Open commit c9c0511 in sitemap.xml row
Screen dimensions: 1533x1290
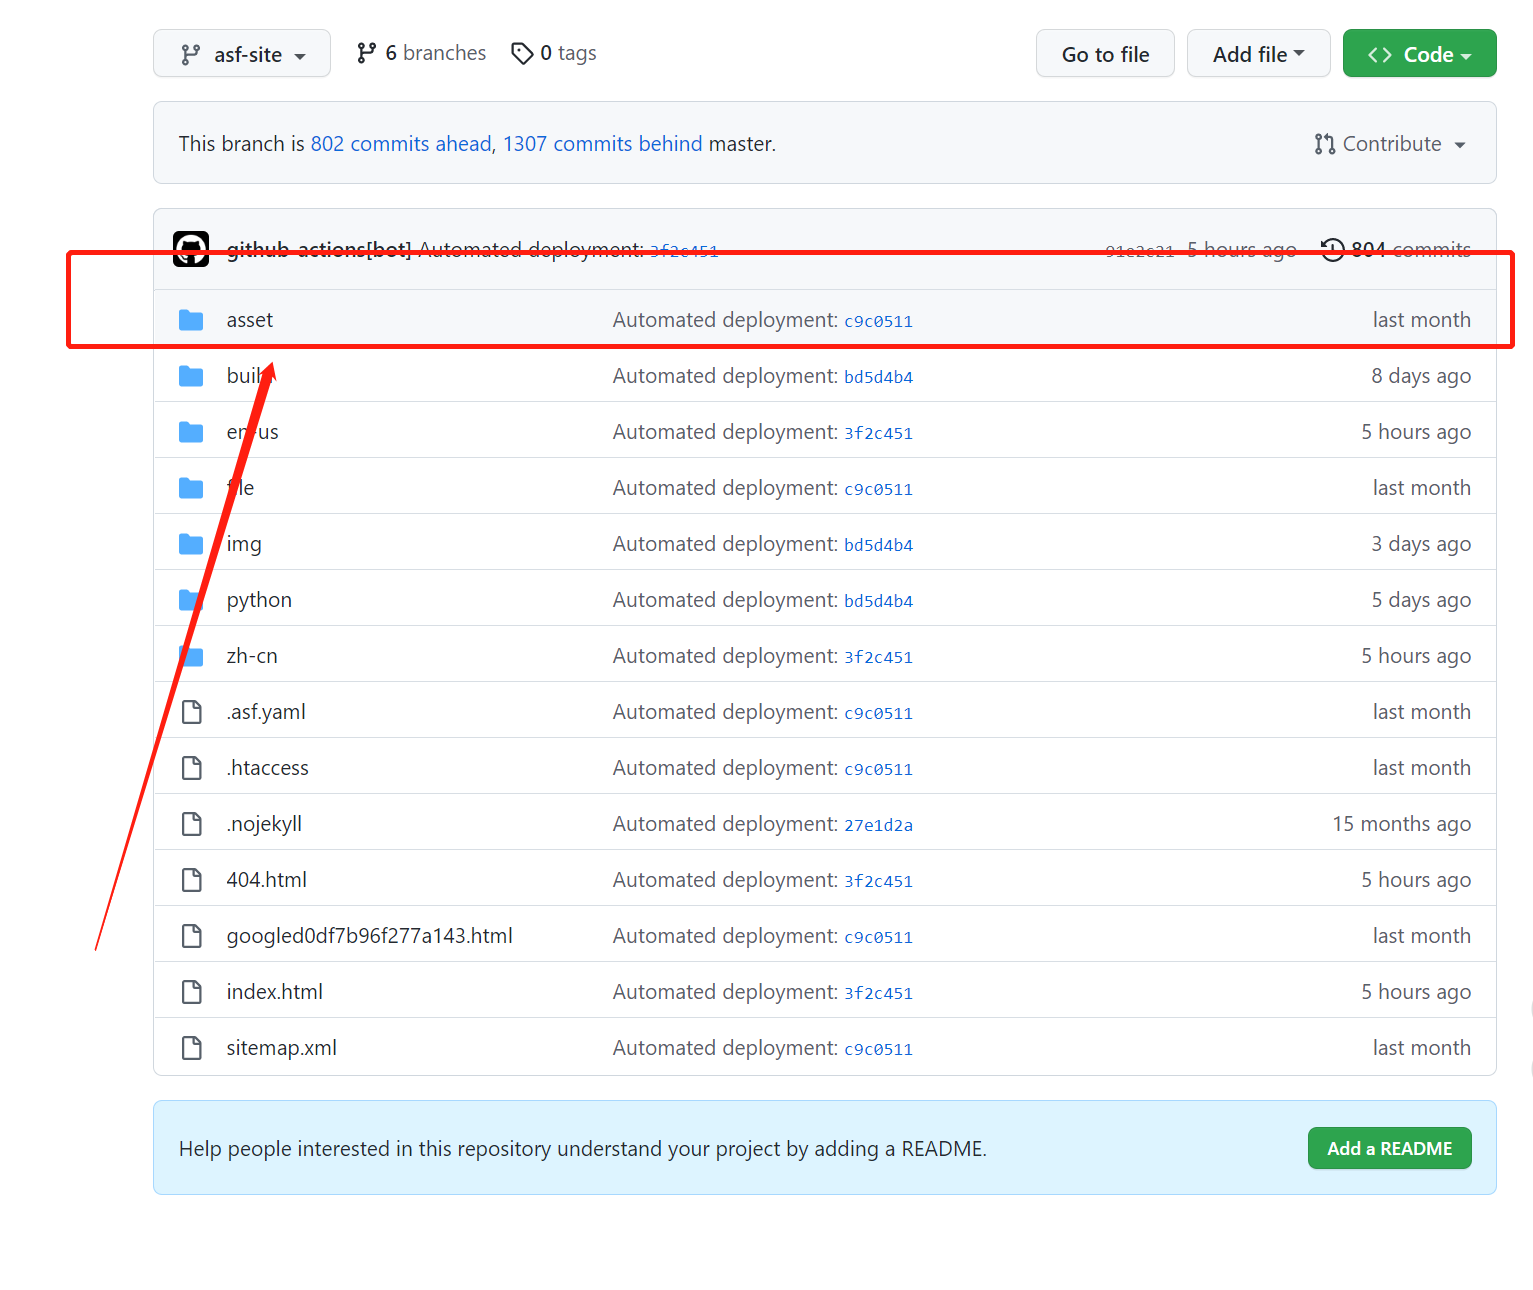point(878,1049)
